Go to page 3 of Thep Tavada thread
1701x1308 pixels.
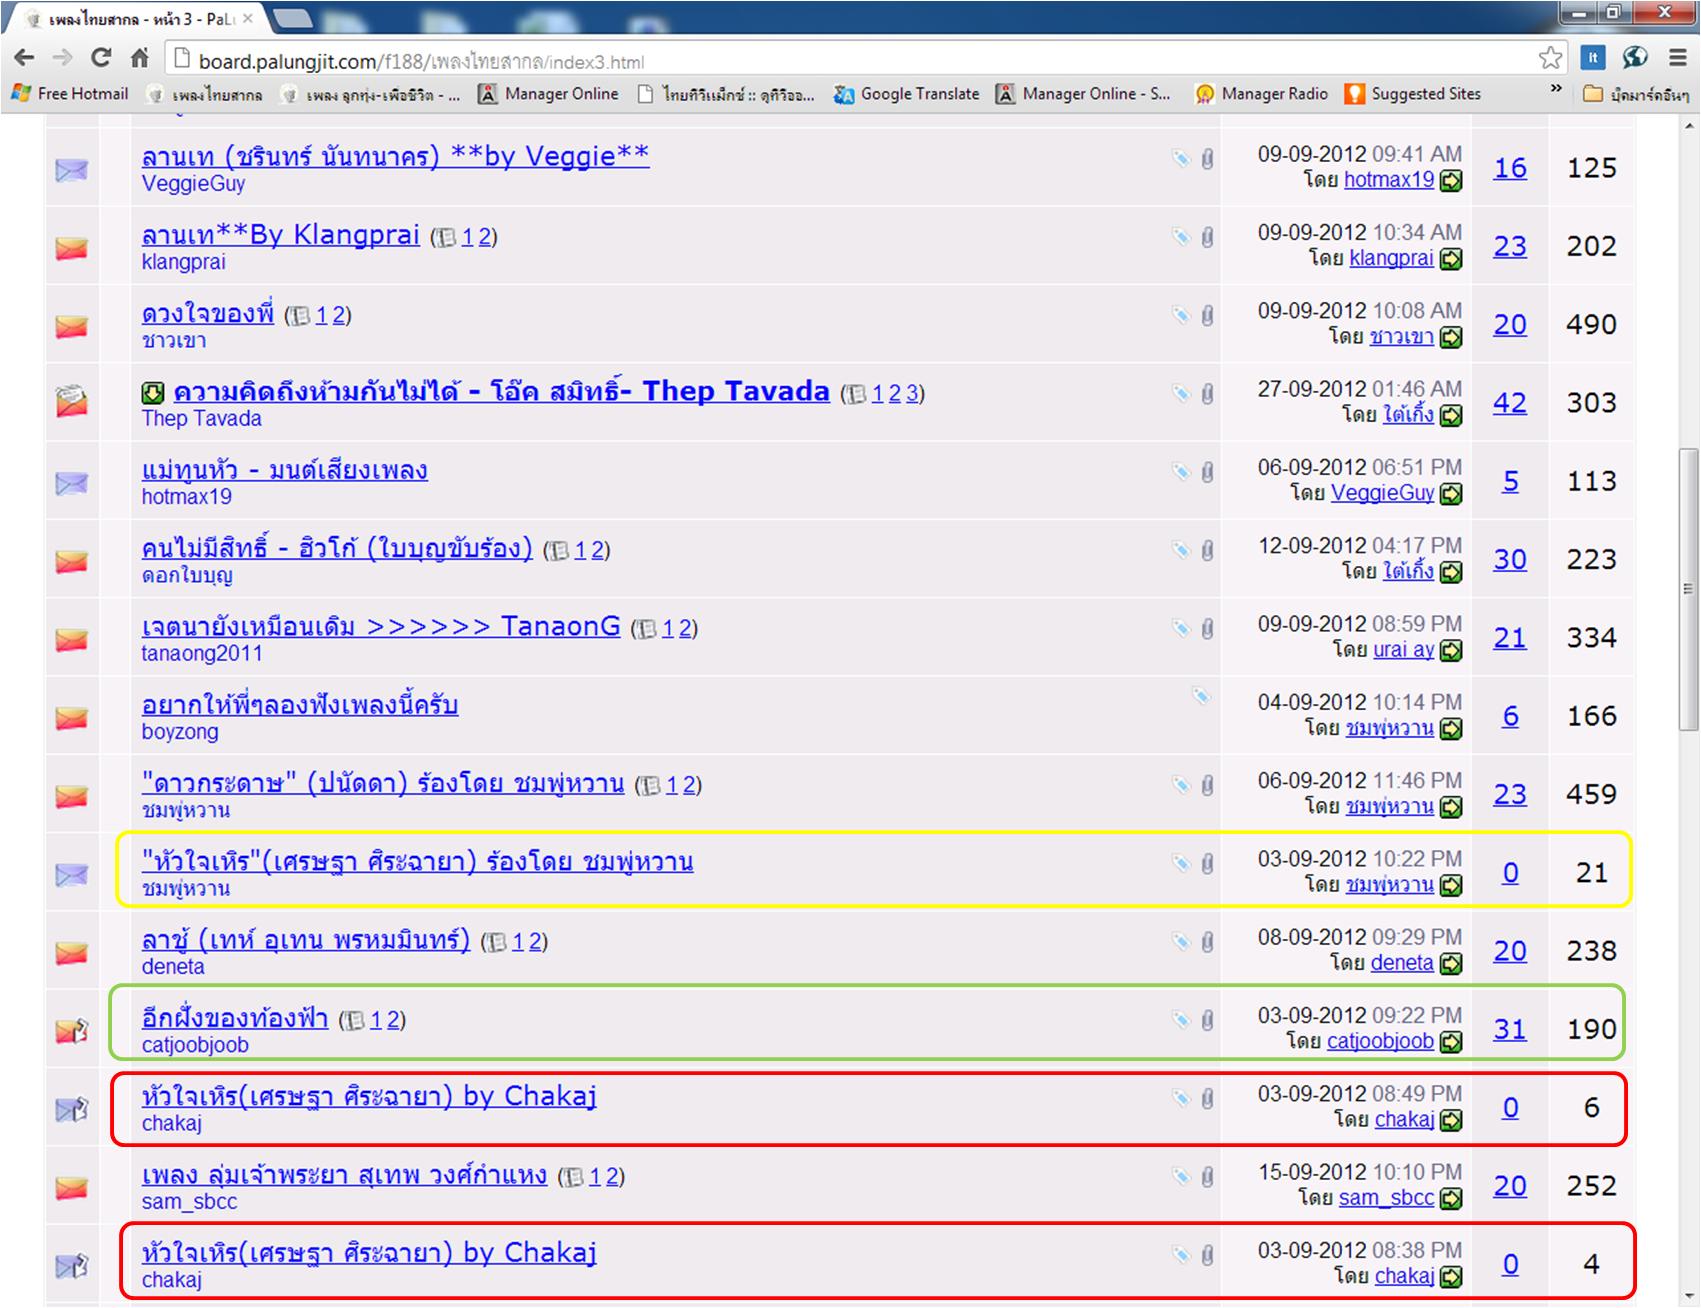click(911, 394)
